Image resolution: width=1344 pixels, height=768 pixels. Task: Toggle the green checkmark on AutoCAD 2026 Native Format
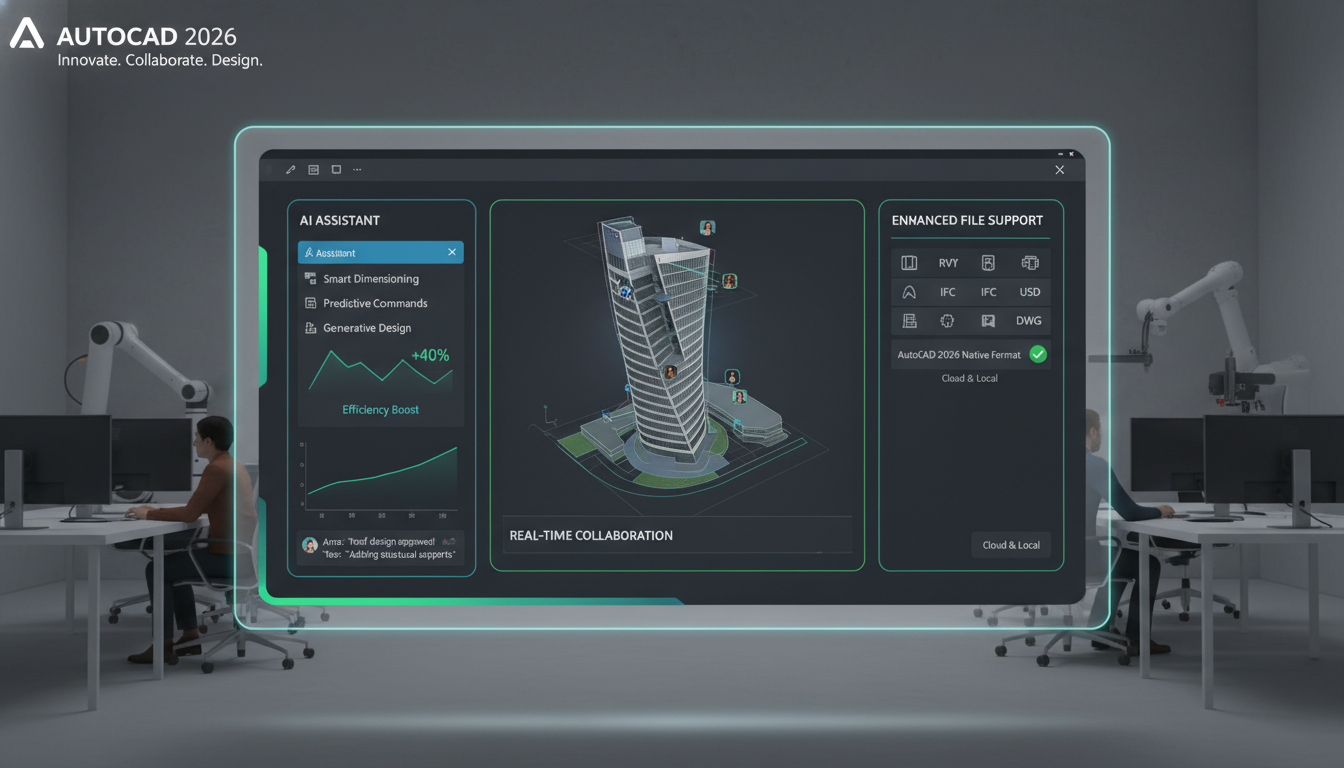[1038, 354]
